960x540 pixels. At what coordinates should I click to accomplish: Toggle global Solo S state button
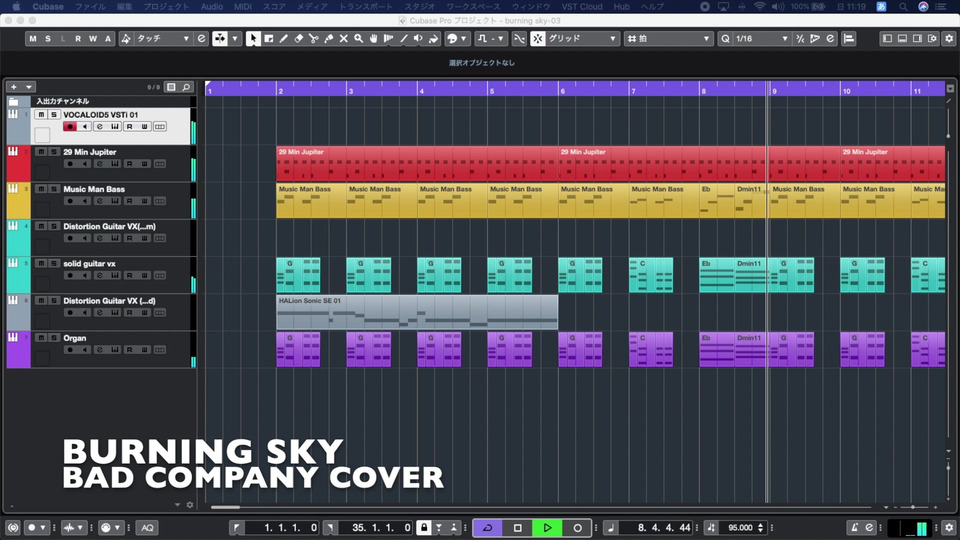pos(48,39)
